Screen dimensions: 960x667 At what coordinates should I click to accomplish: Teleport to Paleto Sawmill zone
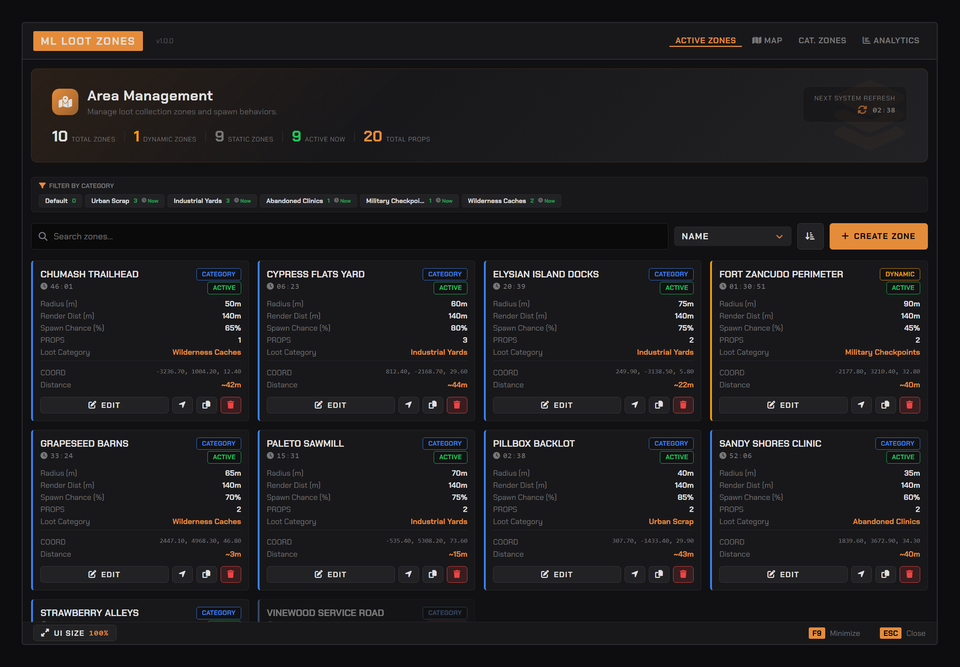click(408, 574)
